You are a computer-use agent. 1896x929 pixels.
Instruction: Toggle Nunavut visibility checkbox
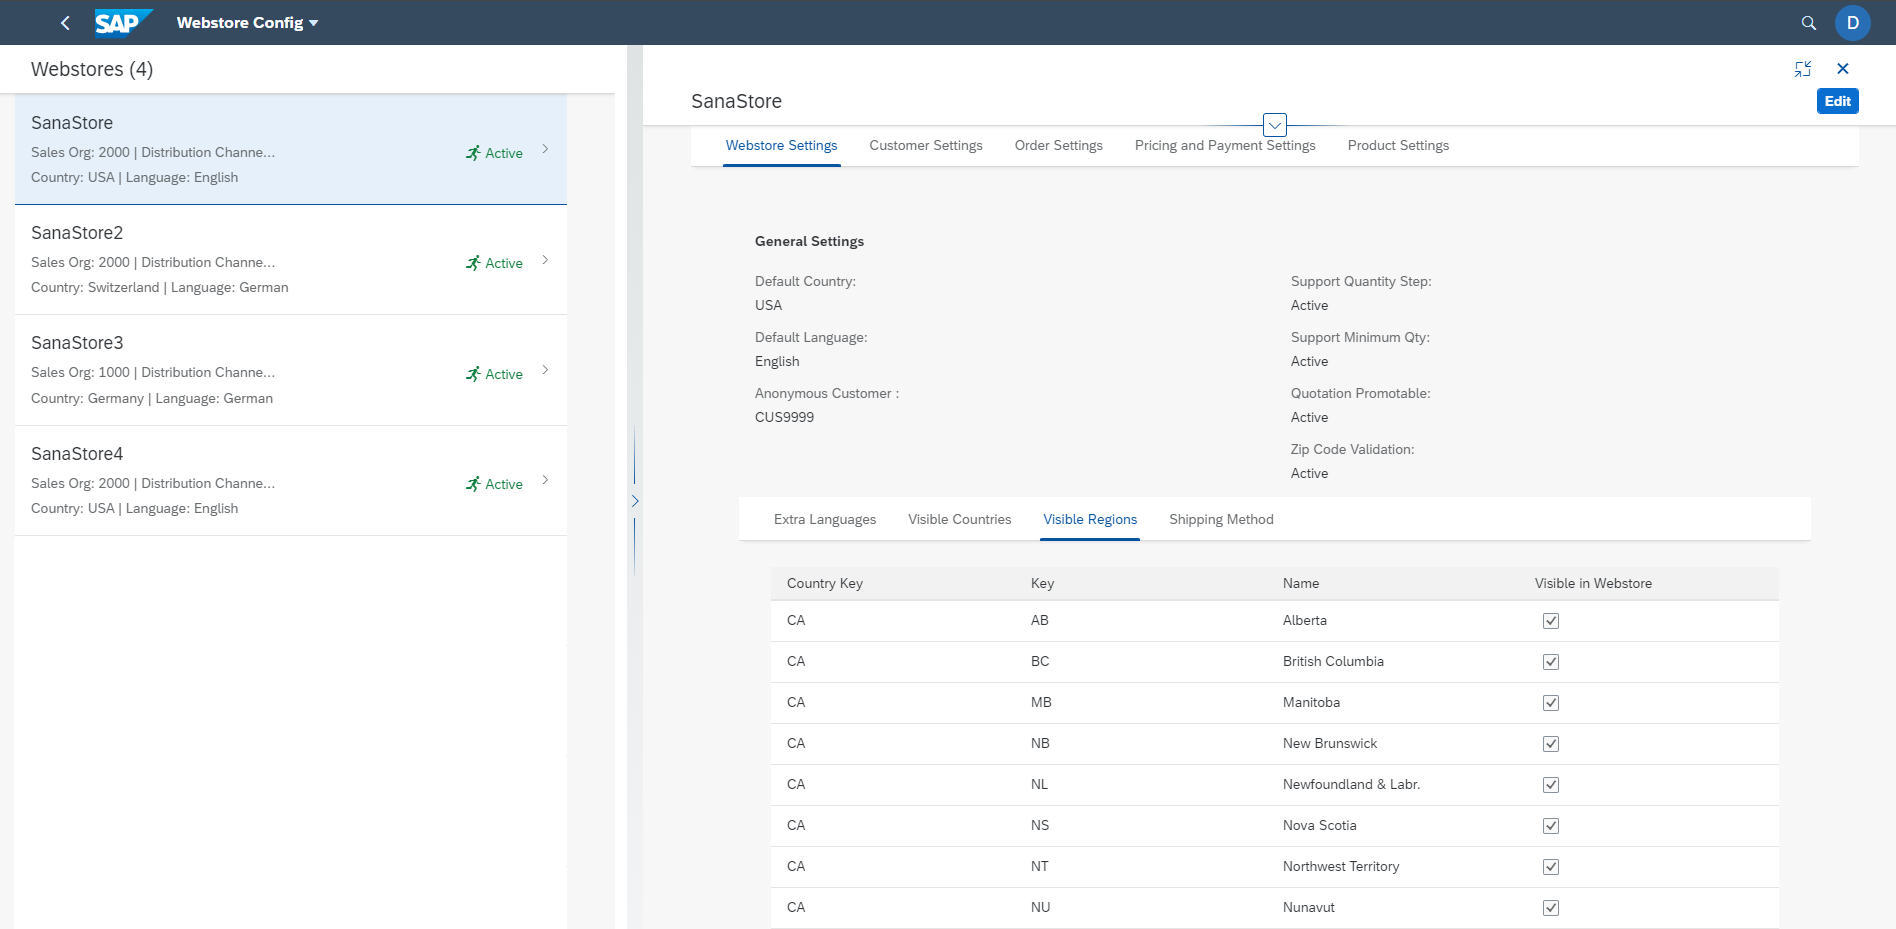point(1551,908)
